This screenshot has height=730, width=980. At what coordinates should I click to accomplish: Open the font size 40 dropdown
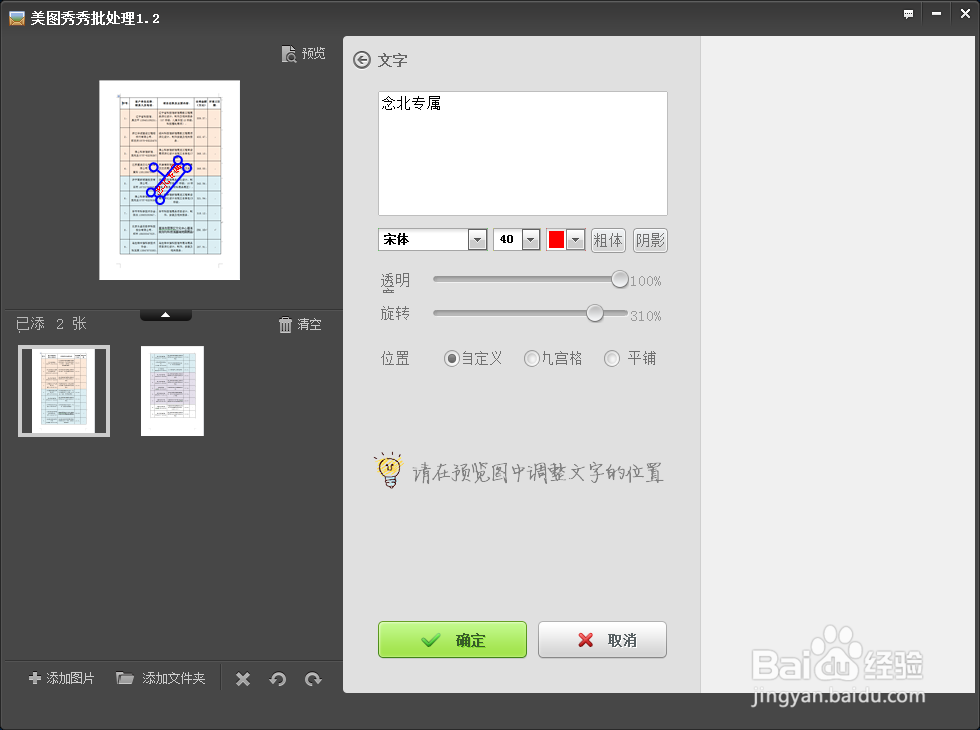(530, 239)
